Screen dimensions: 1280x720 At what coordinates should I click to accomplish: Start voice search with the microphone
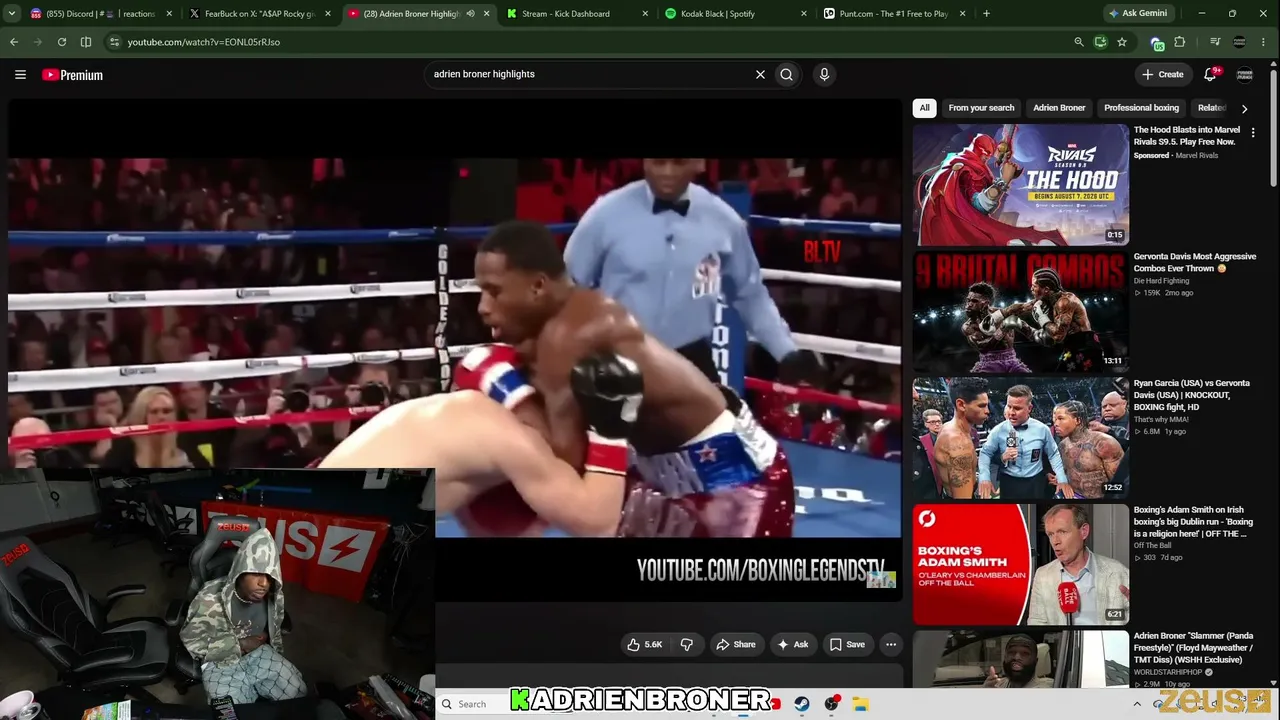[x=824, y=74]
